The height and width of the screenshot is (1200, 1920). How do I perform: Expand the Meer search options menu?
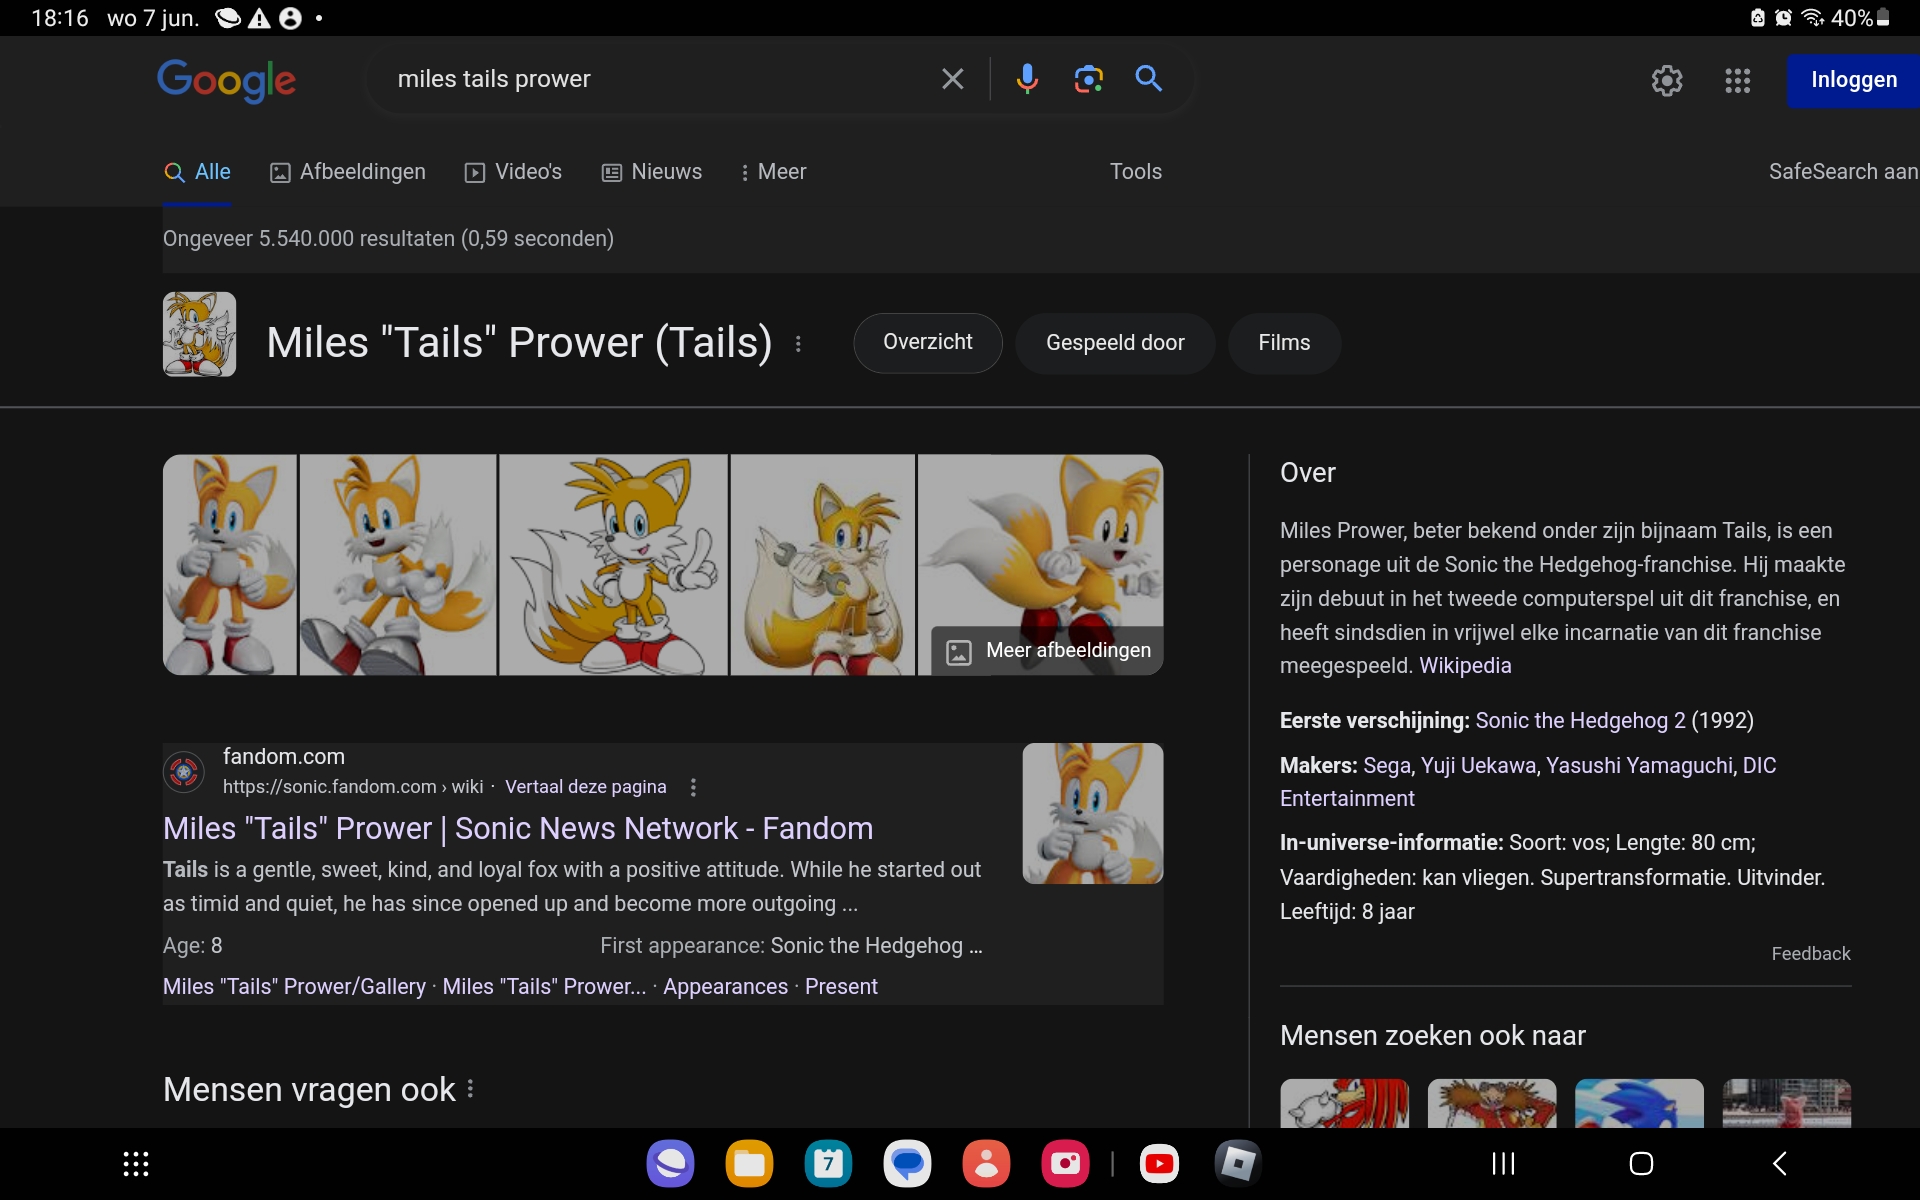pos(773,172)
